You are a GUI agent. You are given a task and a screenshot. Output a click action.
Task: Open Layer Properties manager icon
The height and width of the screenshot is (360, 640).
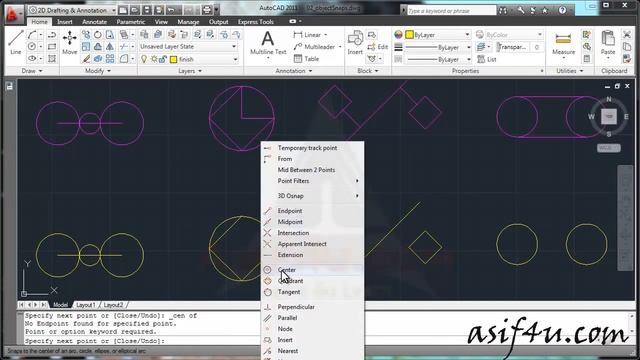point(144,35)
